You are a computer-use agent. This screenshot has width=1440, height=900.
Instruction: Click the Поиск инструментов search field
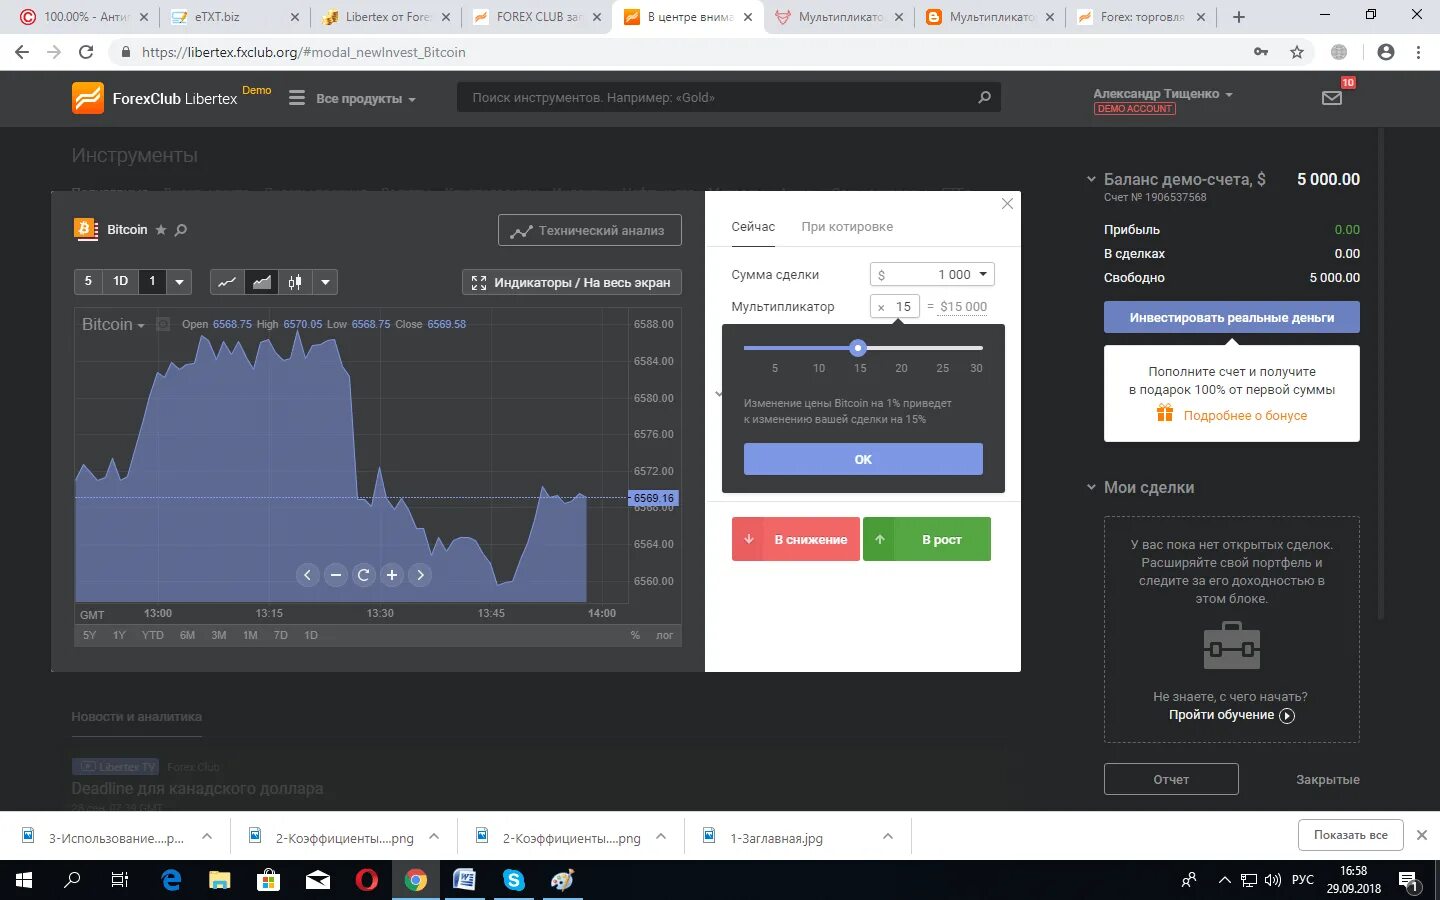(x=729, y=97)
